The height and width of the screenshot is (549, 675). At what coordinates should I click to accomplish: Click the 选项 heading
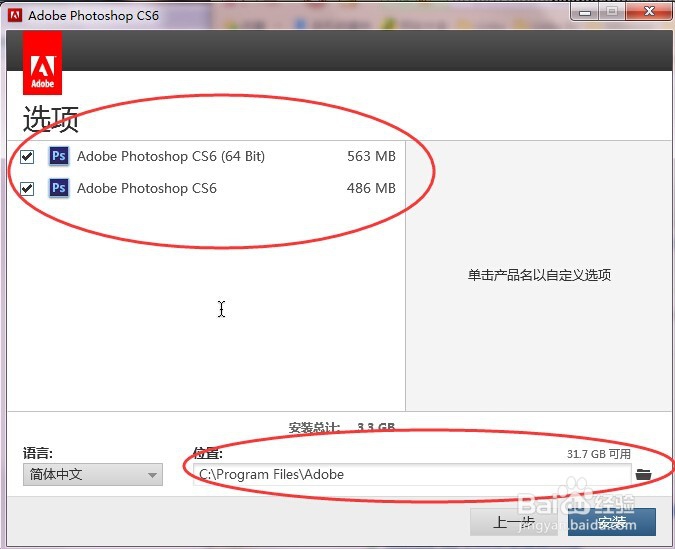(50, 119)
